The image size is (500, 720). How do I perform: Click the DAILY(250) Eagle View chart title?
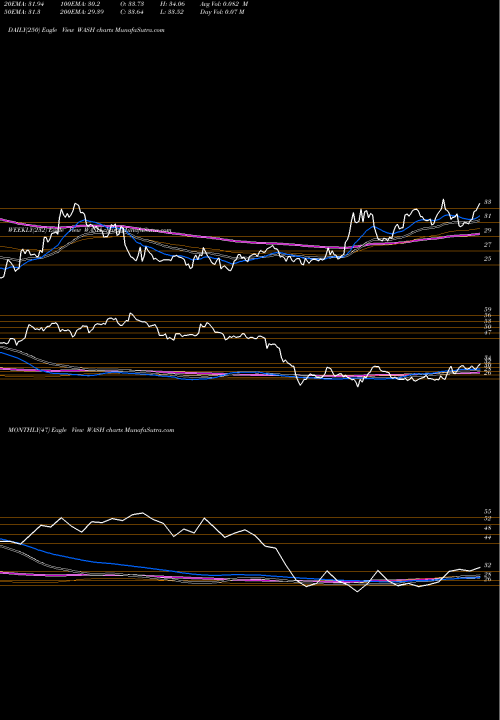(86, 30)
